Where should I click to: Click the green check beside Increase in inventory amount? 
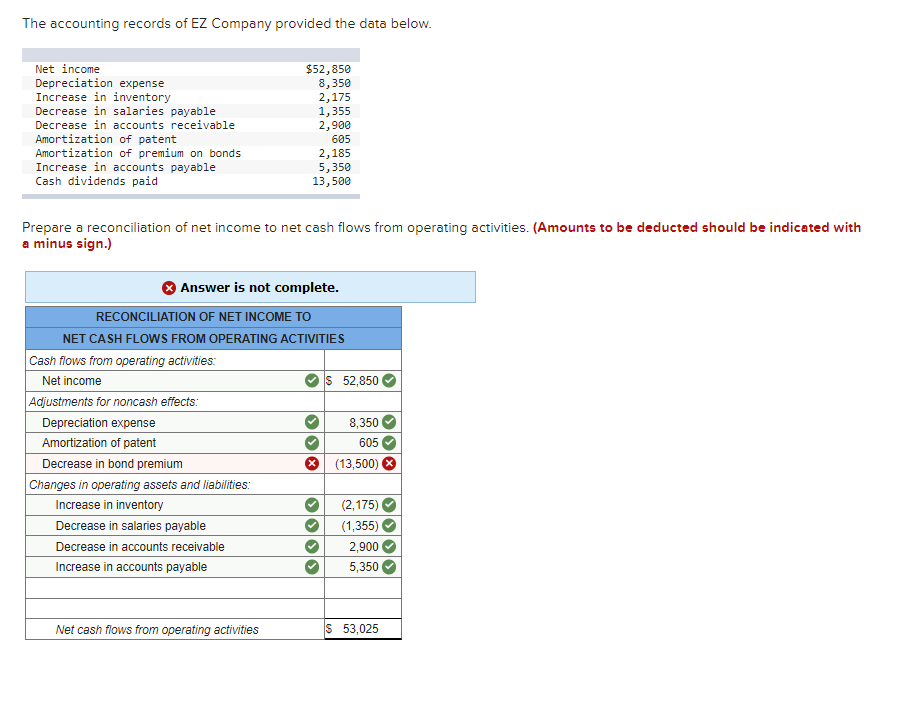coord(391,505)
